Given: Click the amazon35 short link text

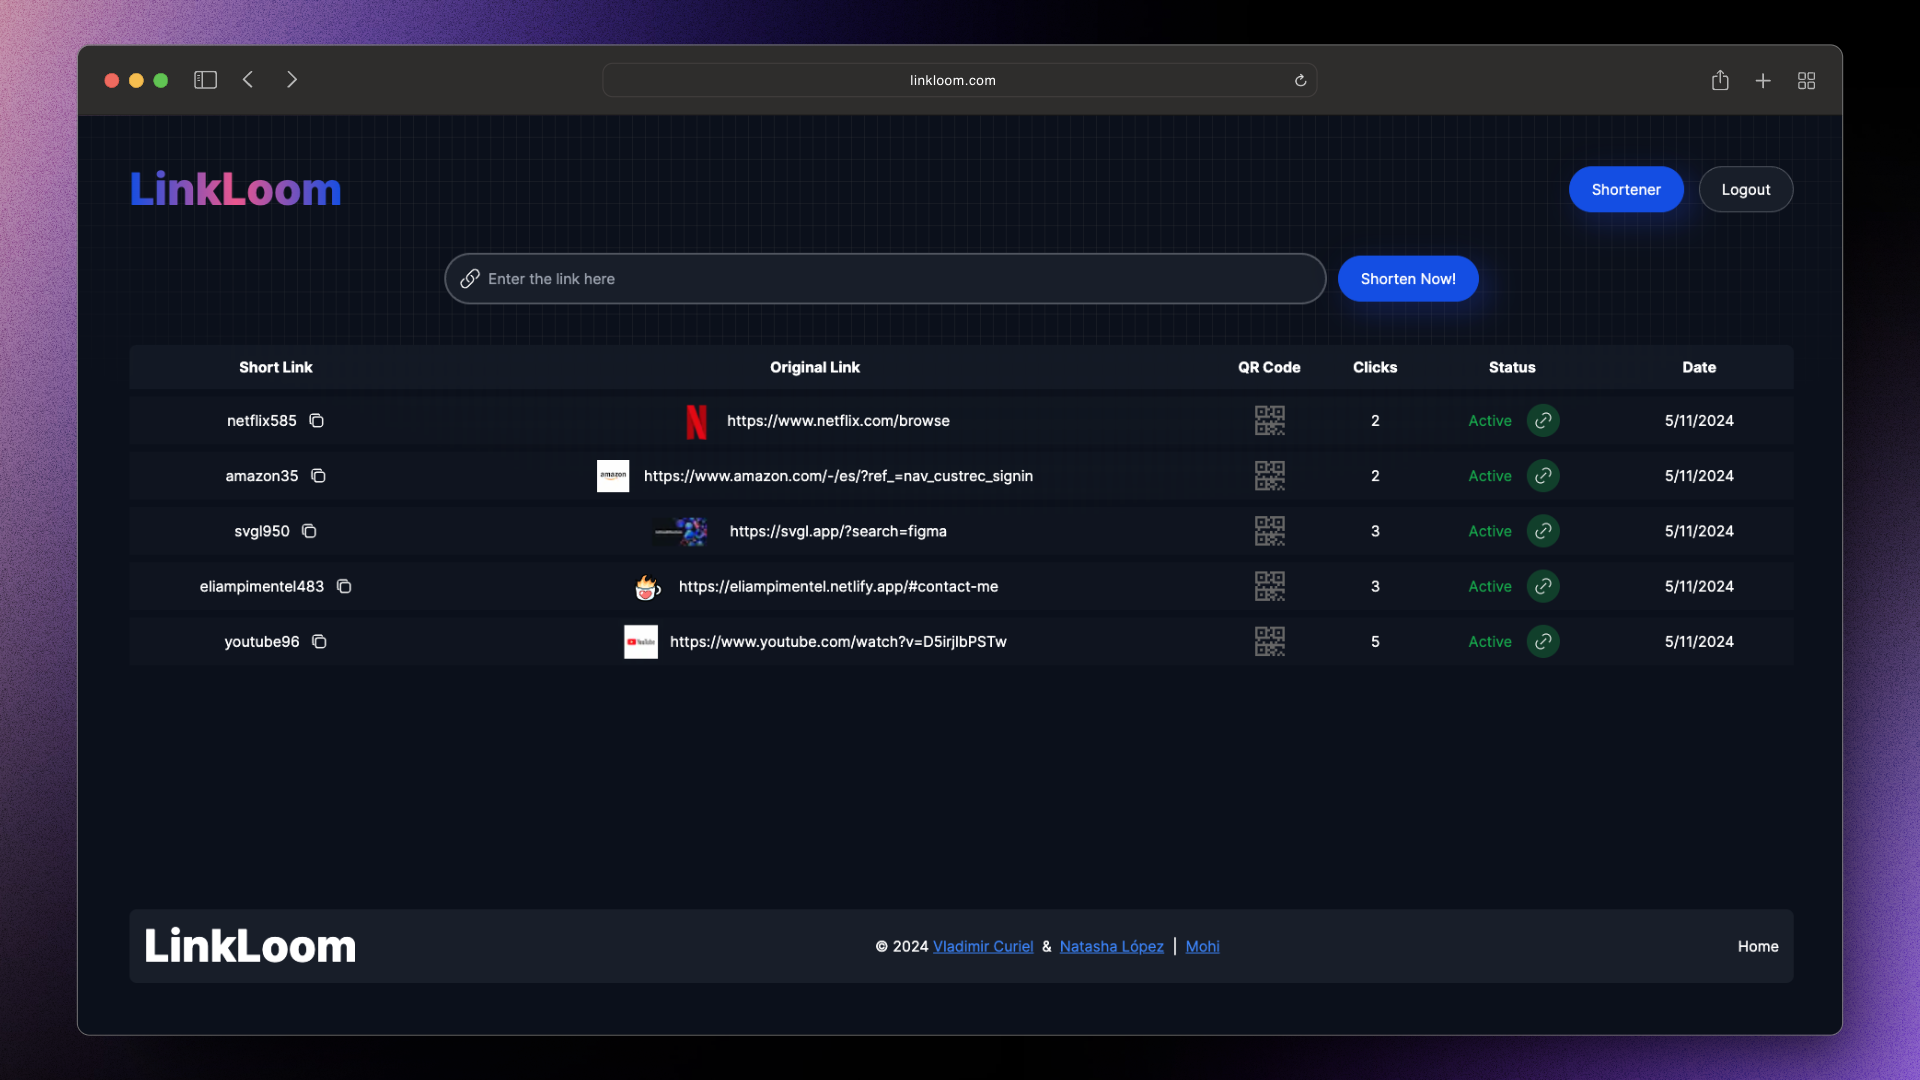Looking at the screenshot, I should point(262,476).
